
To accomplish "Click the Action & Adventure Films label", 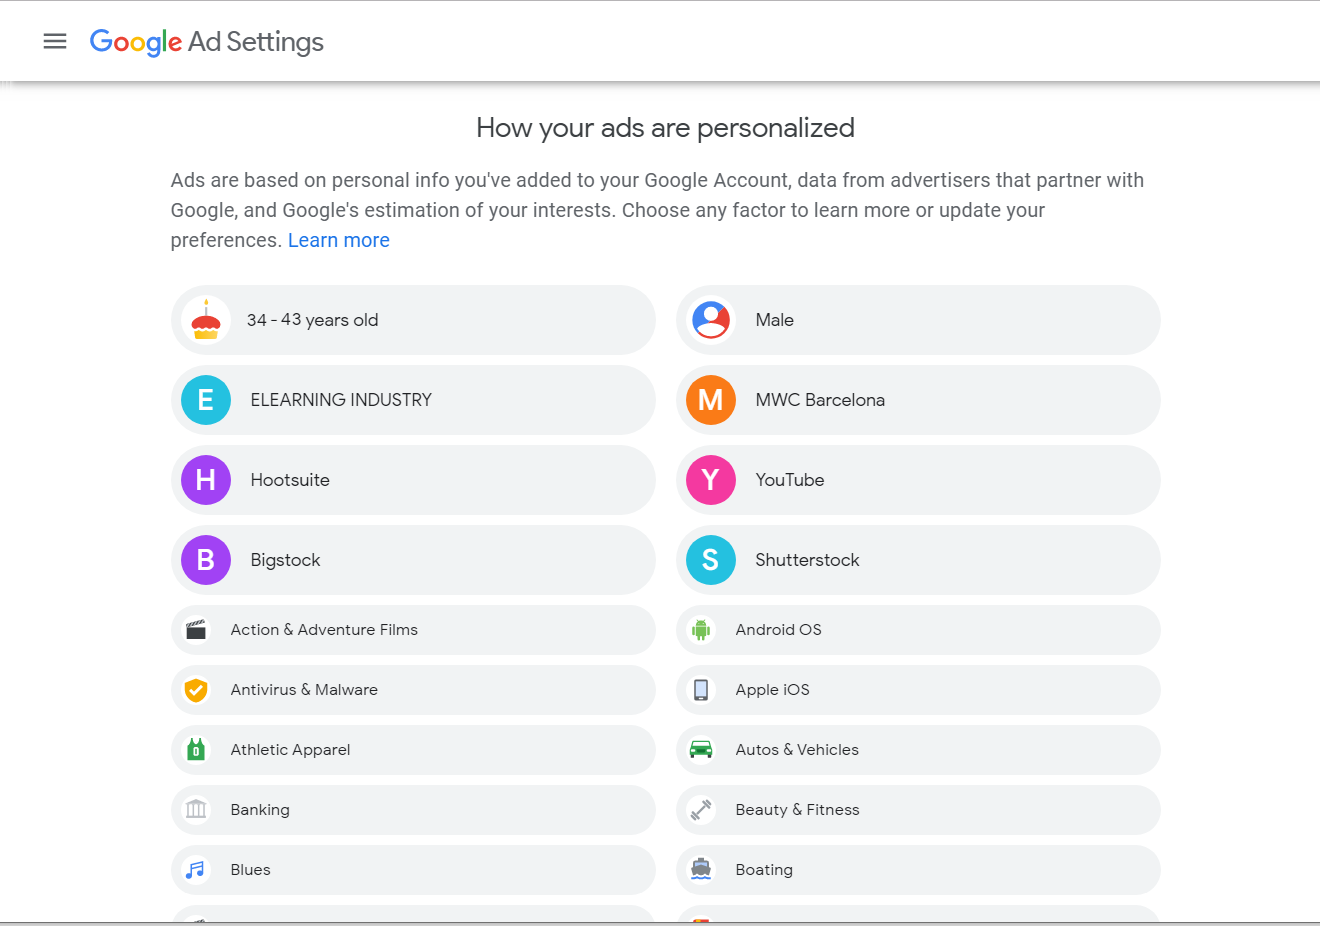I will click(x=324, y=630).
